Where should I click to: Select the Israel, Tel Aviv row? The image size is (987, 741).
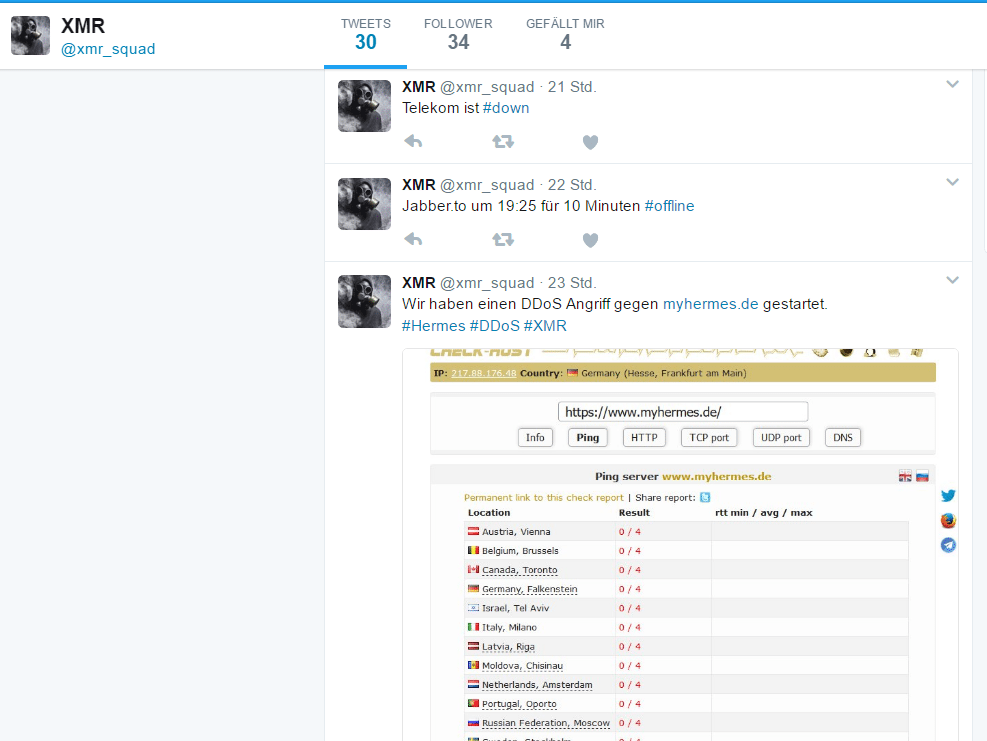(686, 608)
